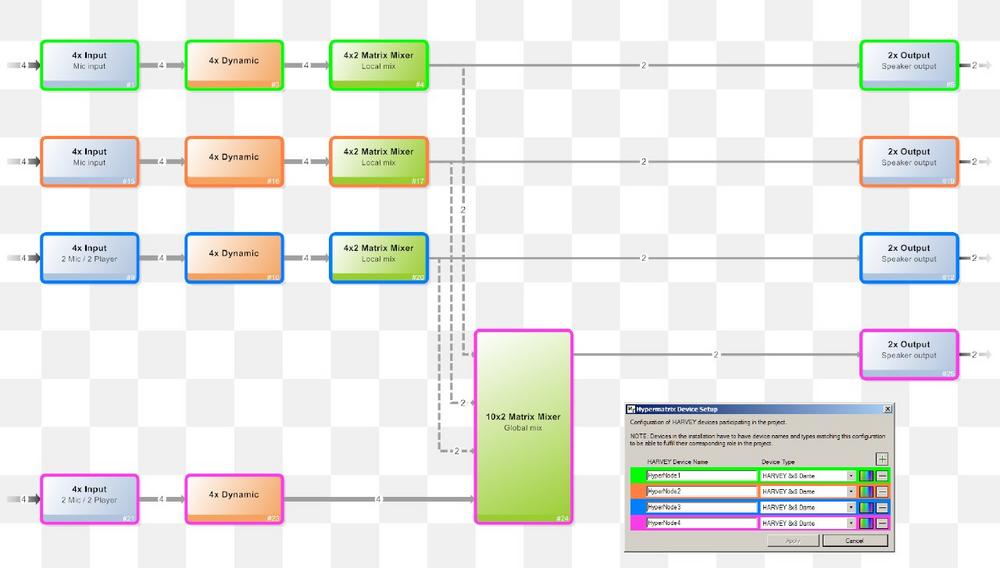
Task: Open color palette for HyperNode4
Action: point(866,523)
